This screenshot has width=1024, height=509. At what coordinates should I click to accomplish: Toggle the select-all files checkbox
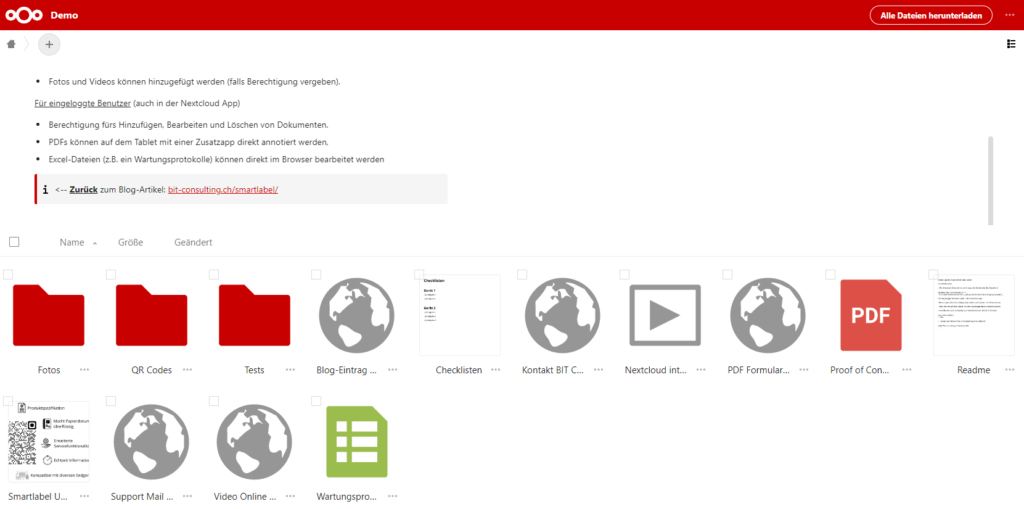[x=14, y=242]
